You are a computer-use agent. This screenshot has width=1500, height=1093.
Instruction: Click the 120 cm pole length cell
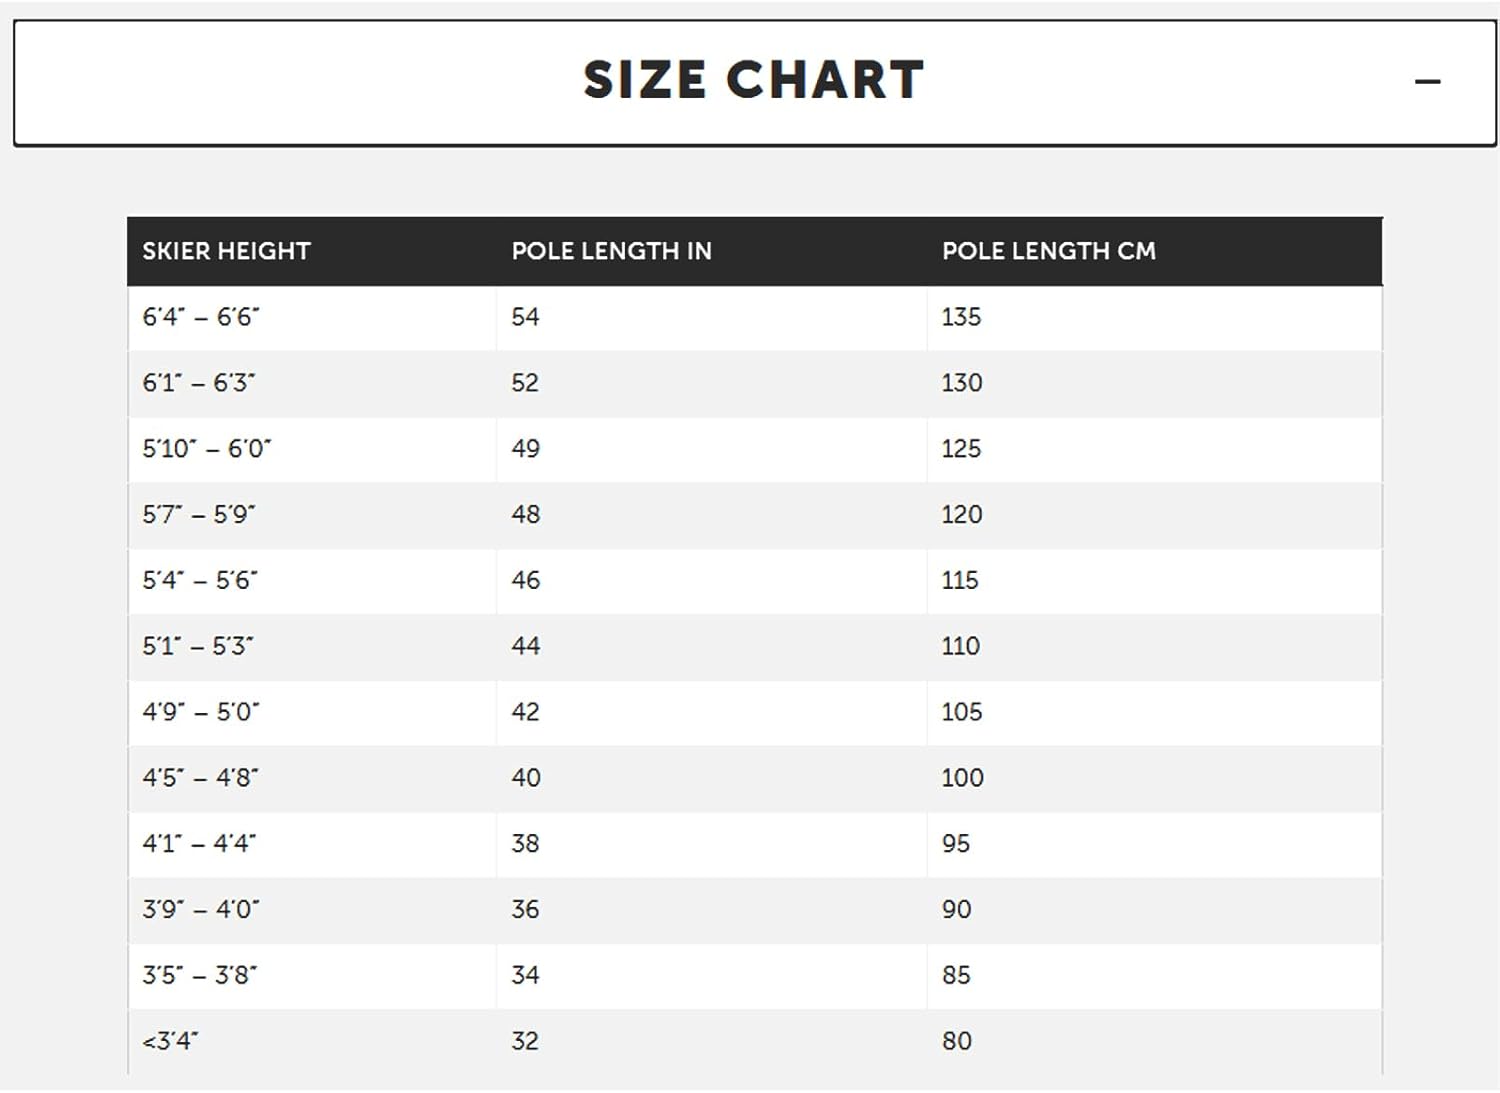pyautogui.click(x=961, y=515)
